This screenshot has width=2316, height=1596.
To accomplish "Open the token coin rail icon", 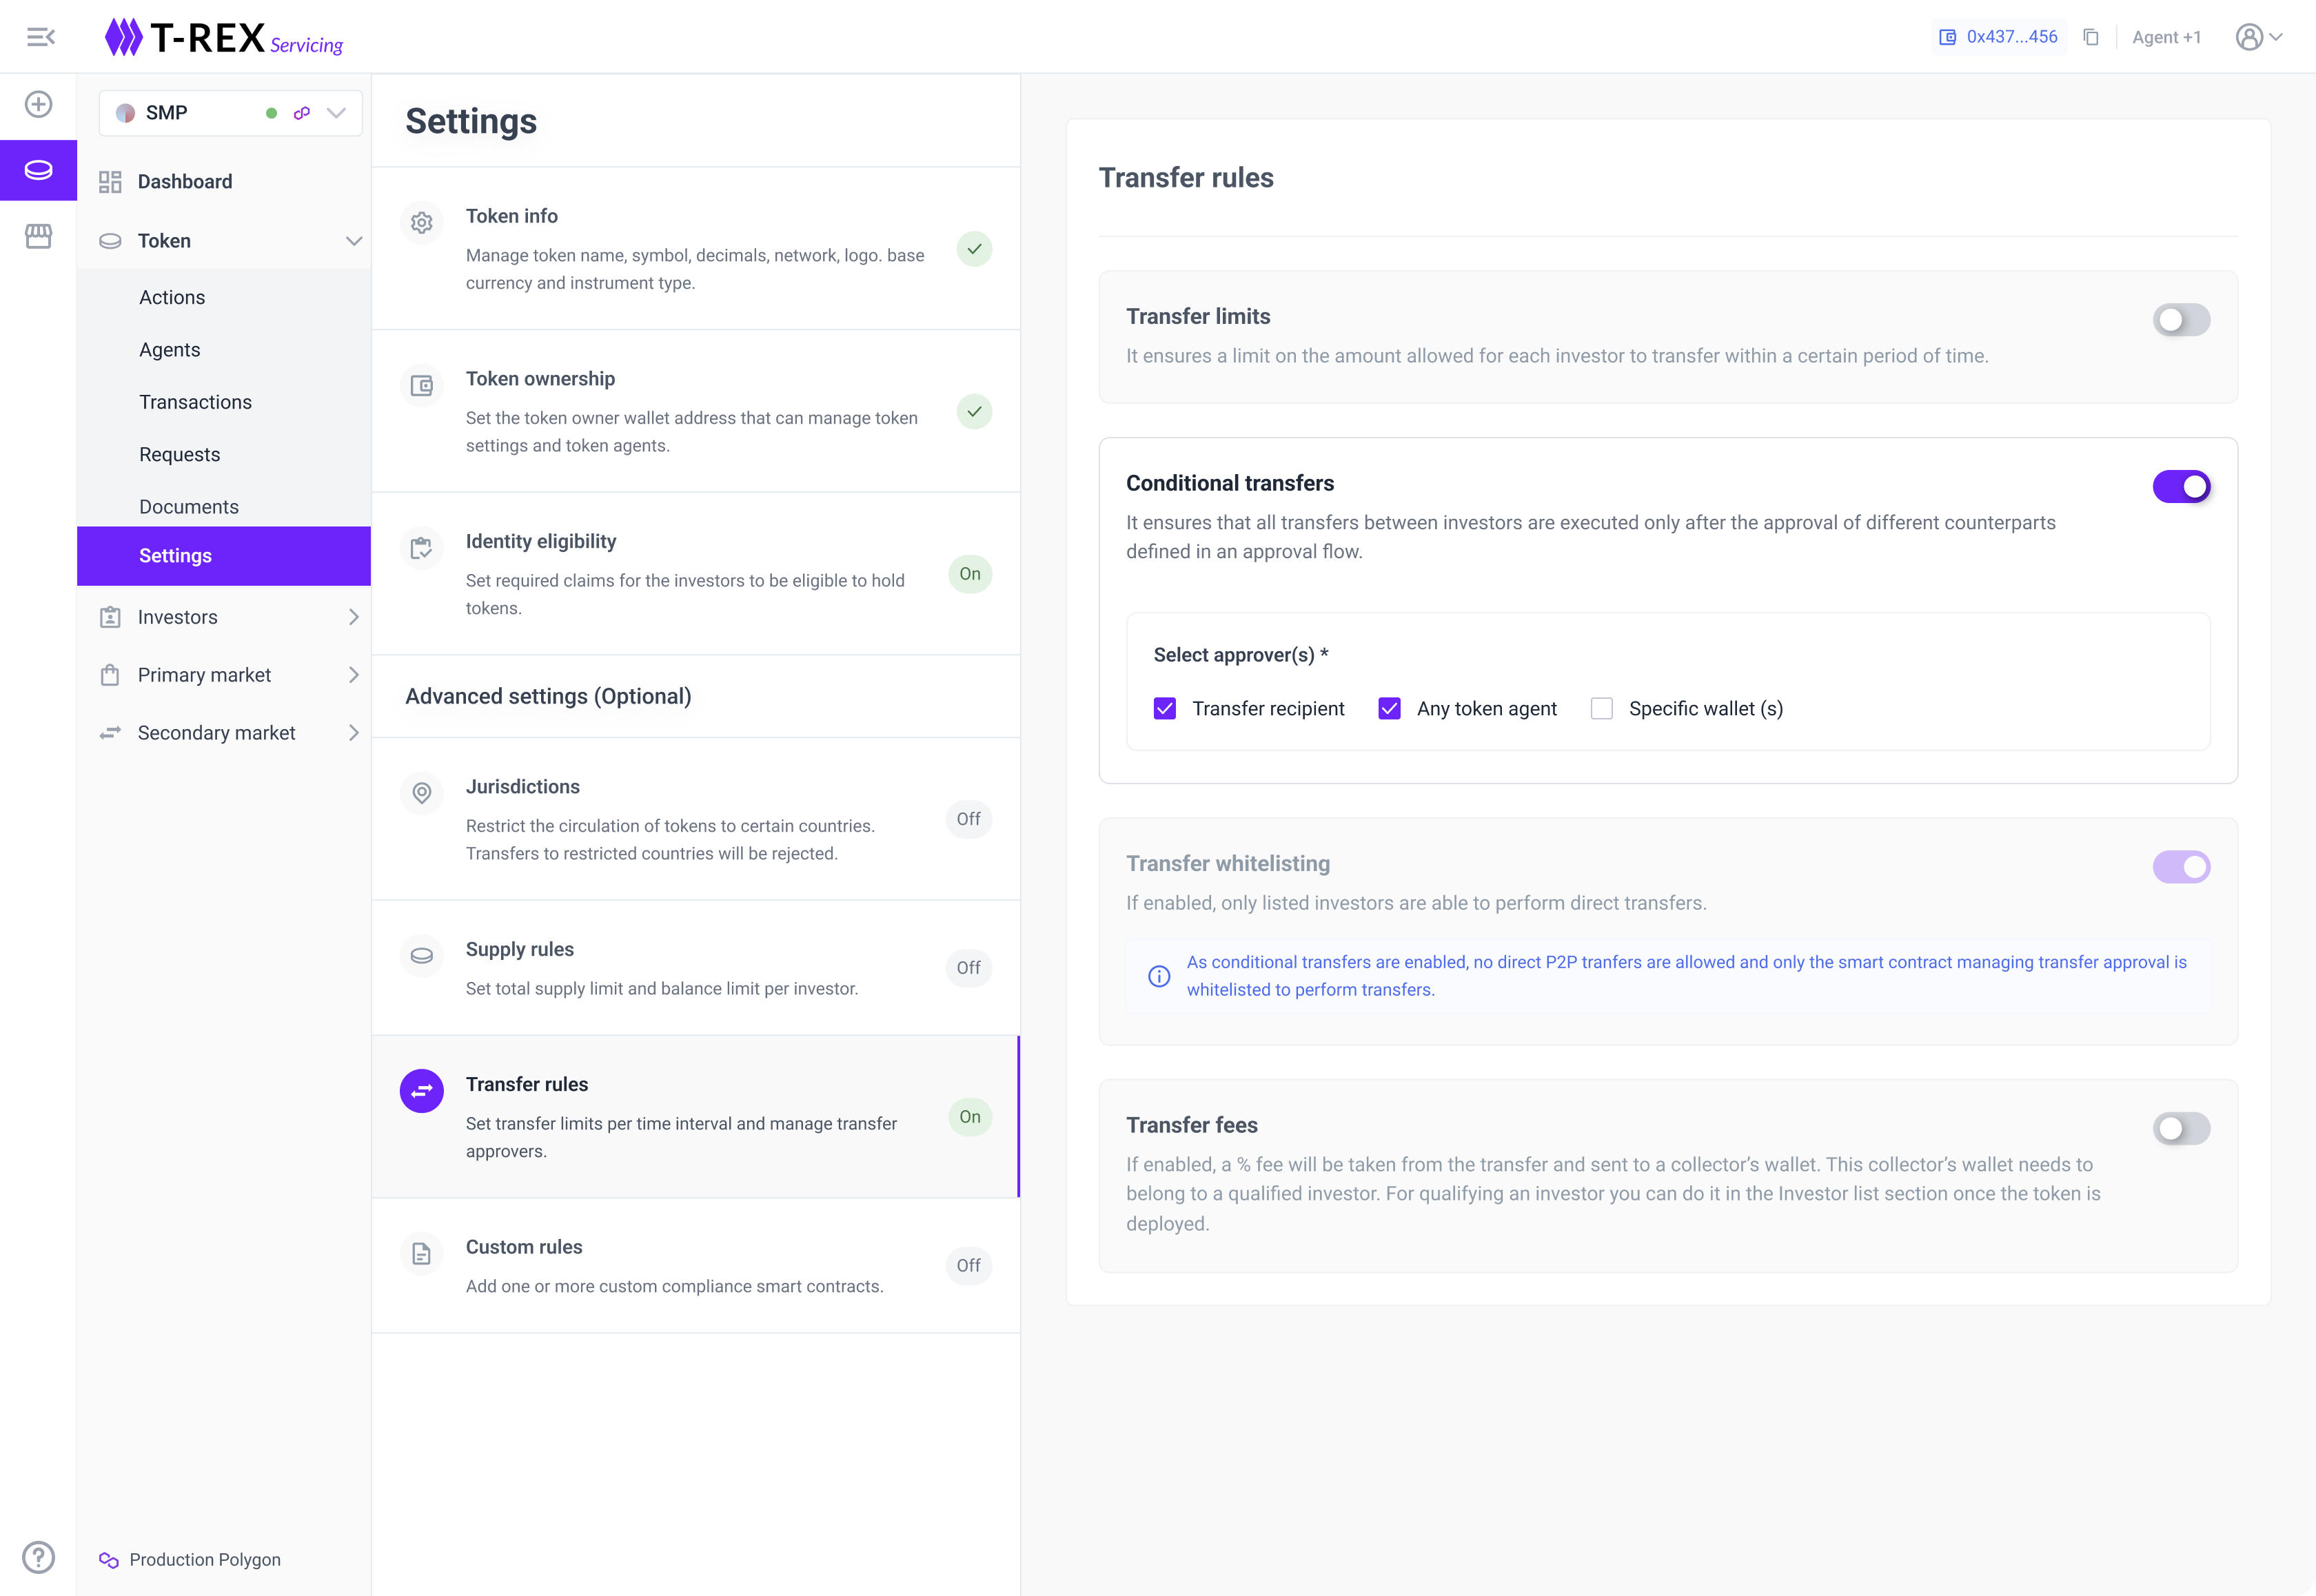I will pyautogui.click(x=38, y=170).
